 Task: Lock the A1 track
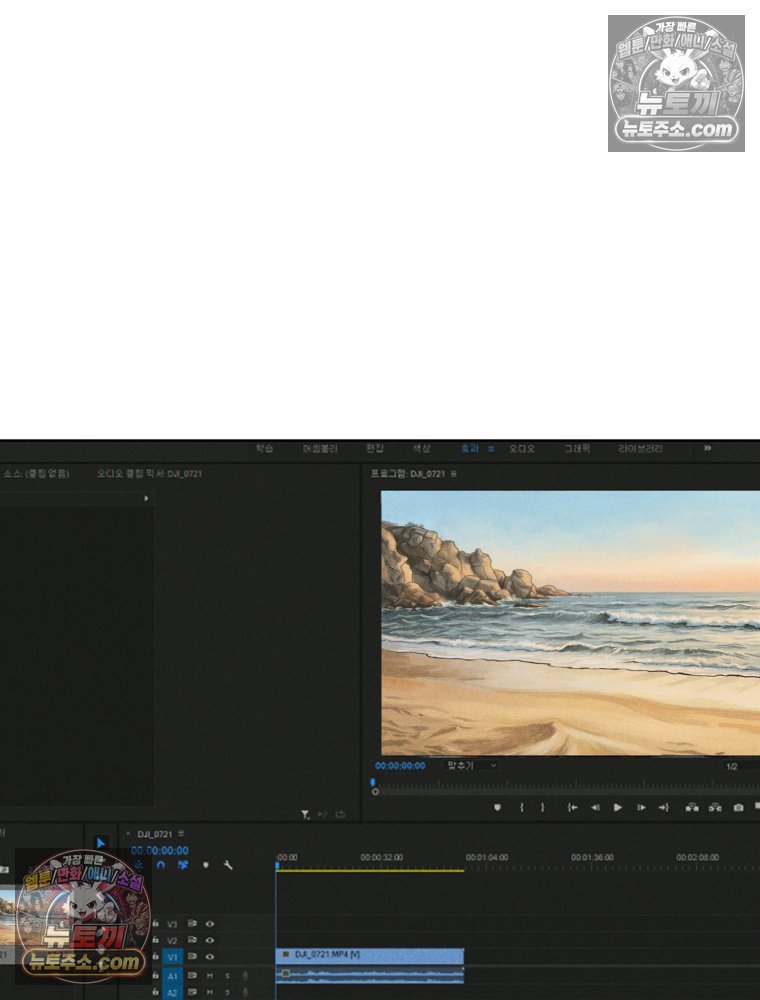point(155,976)
